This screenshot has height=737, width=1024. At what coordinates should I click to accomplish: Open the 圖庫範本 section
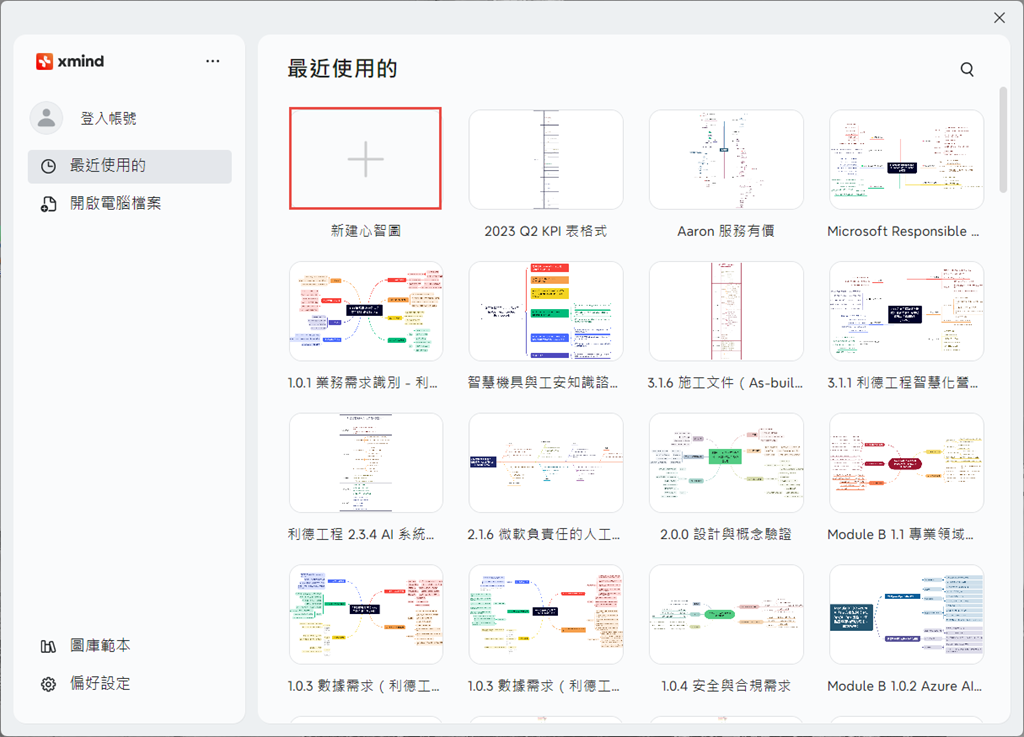tap(100, 646)
